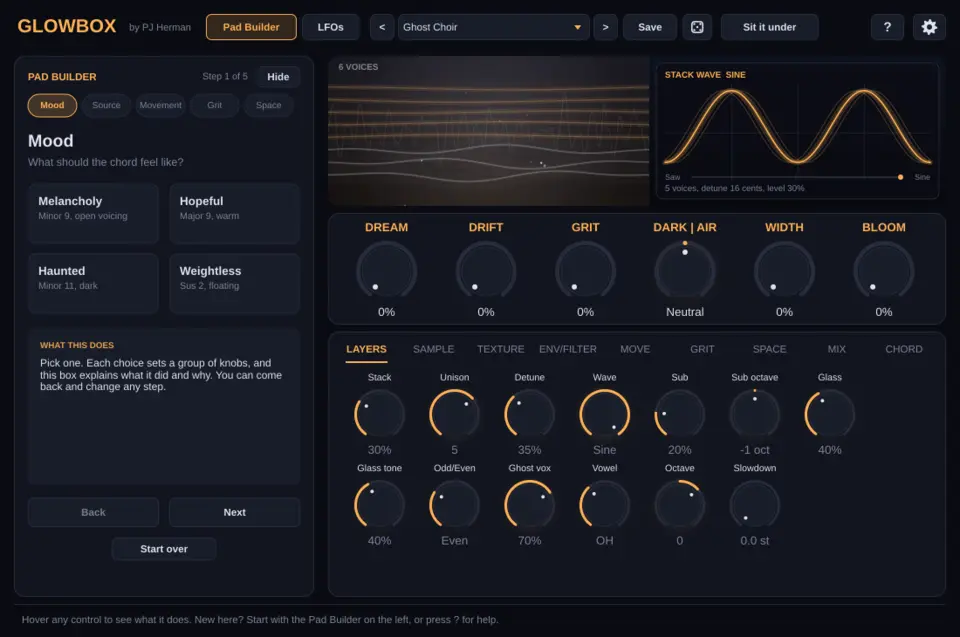Click the Sit it under button
Viewport: 960px width, 637px height.
point(770,27)
